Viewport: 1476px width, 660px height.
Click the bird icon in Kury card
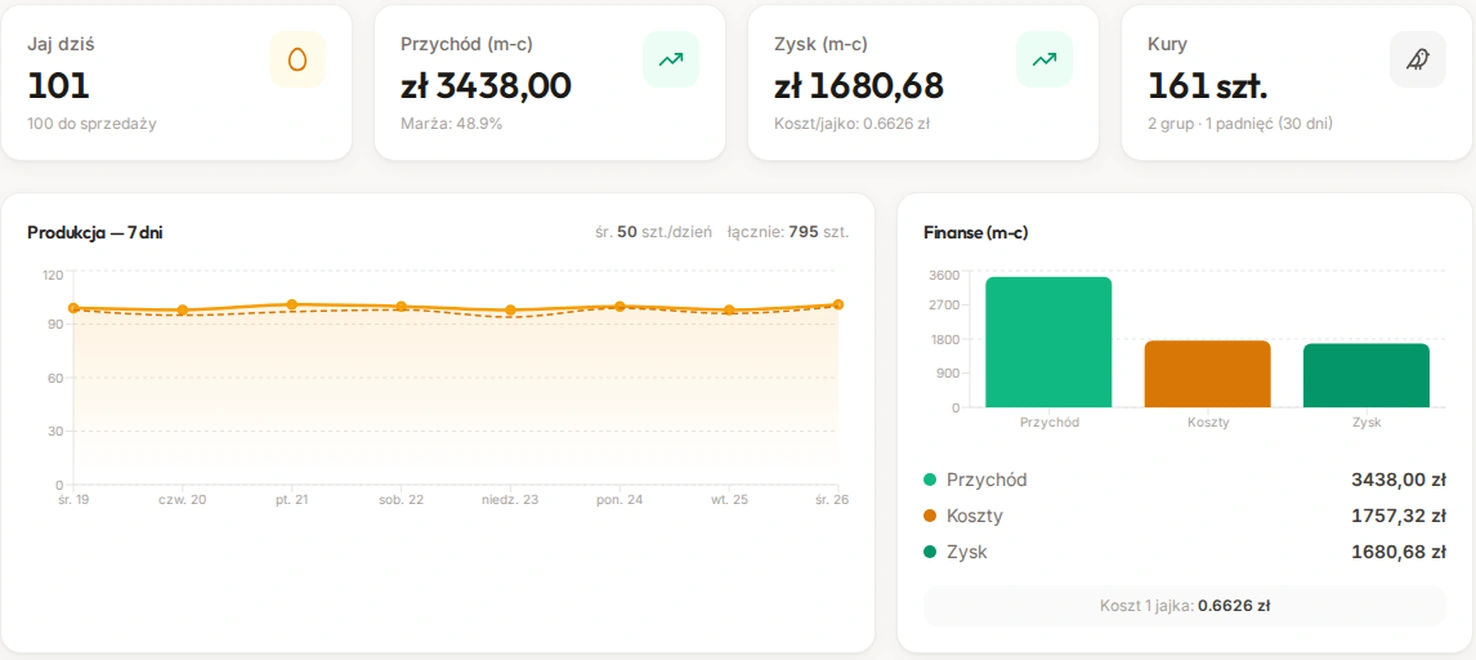(x=1417, y=60)
